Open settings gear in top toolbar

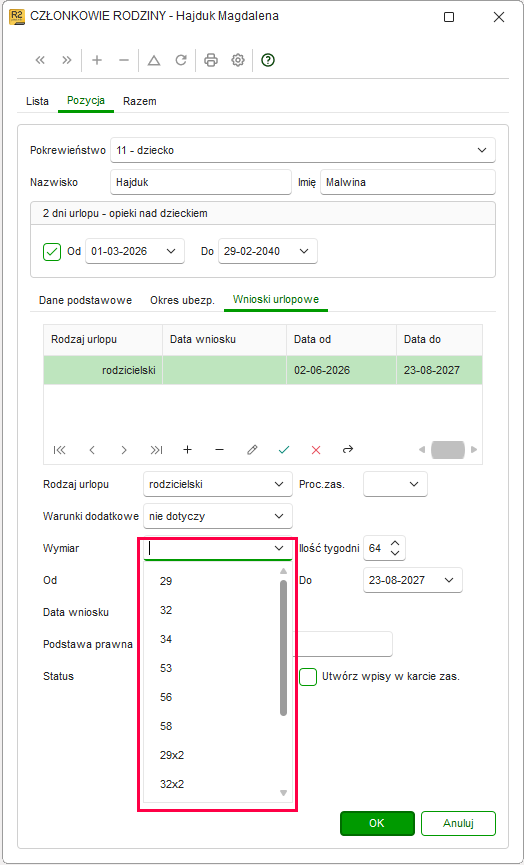click(x=238, y=60)
